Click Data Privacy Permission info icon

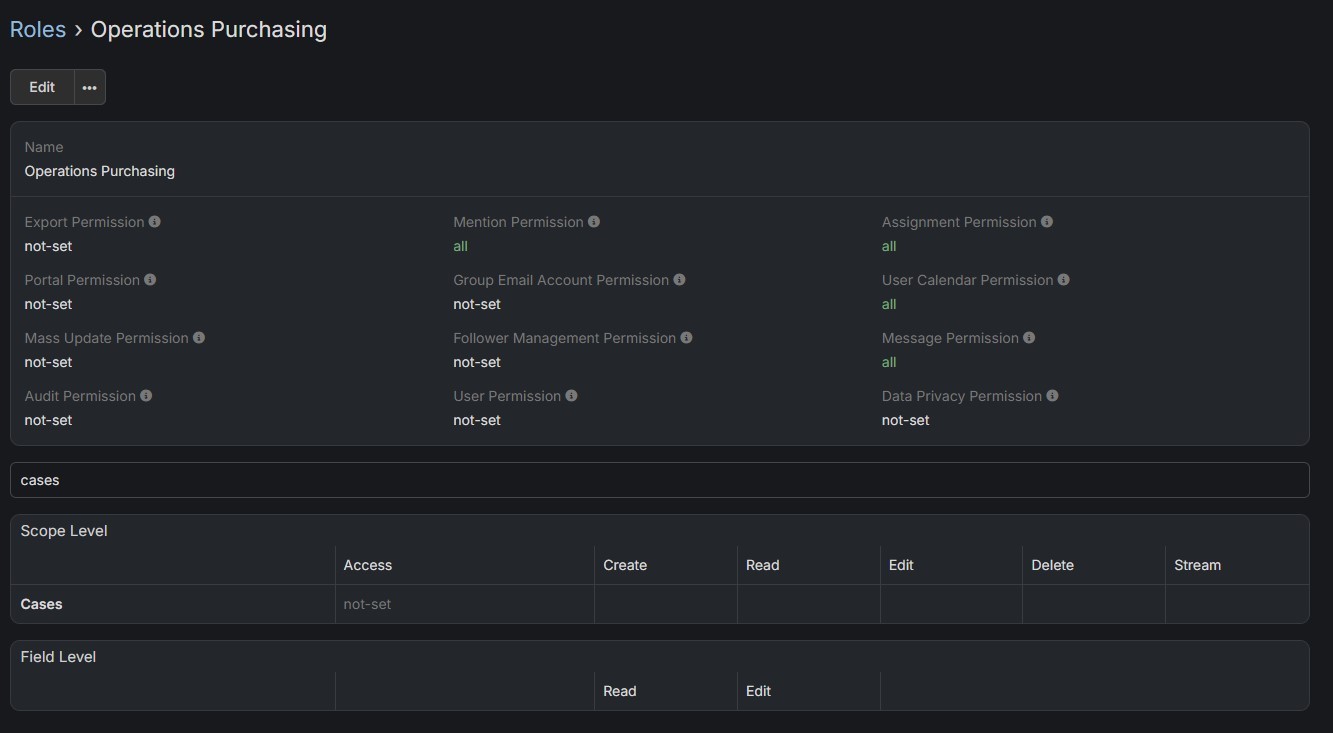pos(1052,396)
